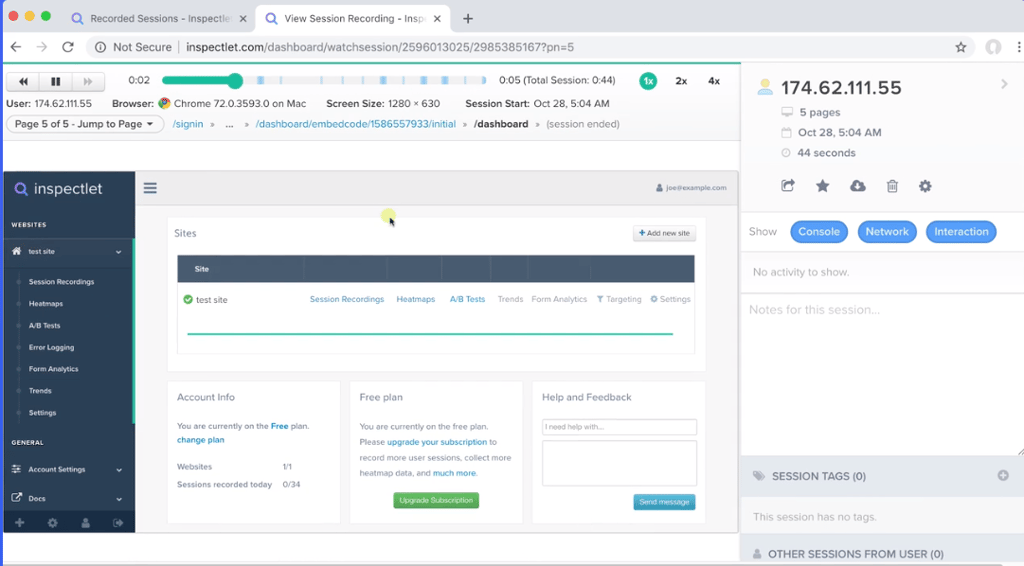Share this session recording
This screenshot has height=566, width=1024.
point(788,186)
